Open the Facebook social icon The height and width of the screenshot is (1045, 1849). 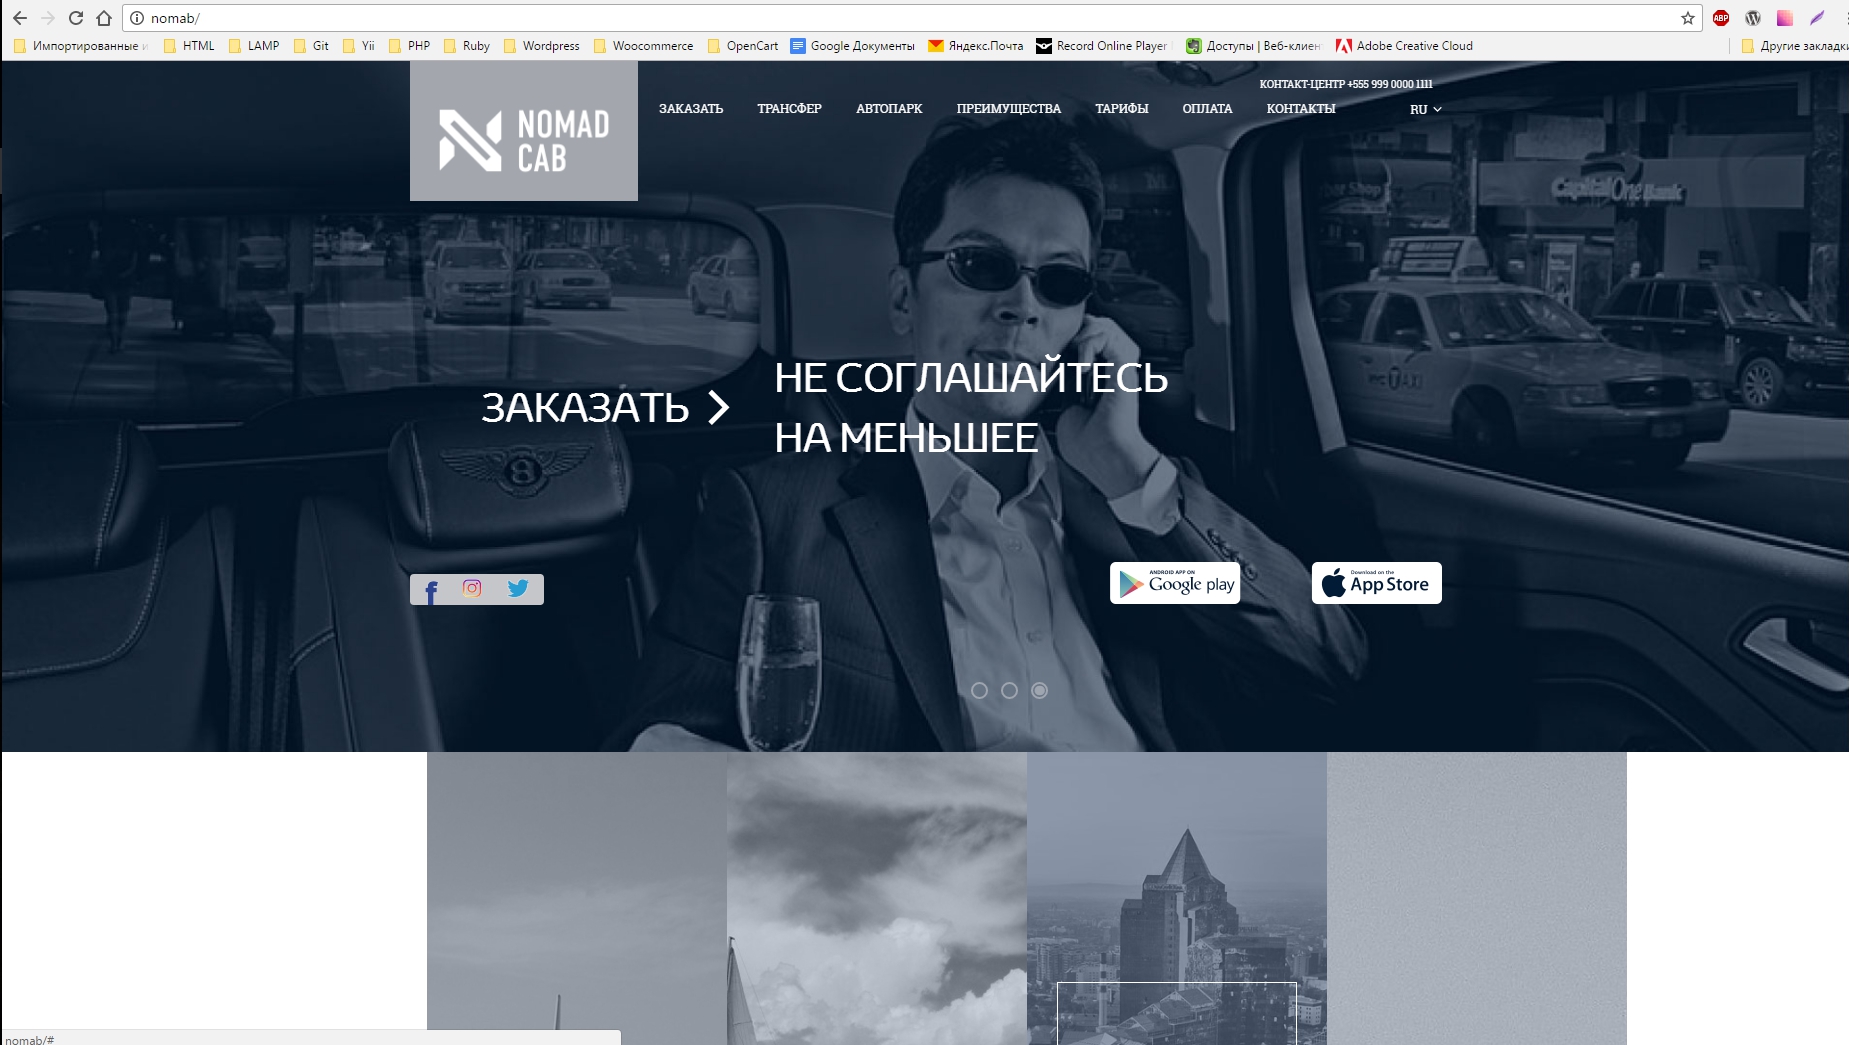(431, 591)
